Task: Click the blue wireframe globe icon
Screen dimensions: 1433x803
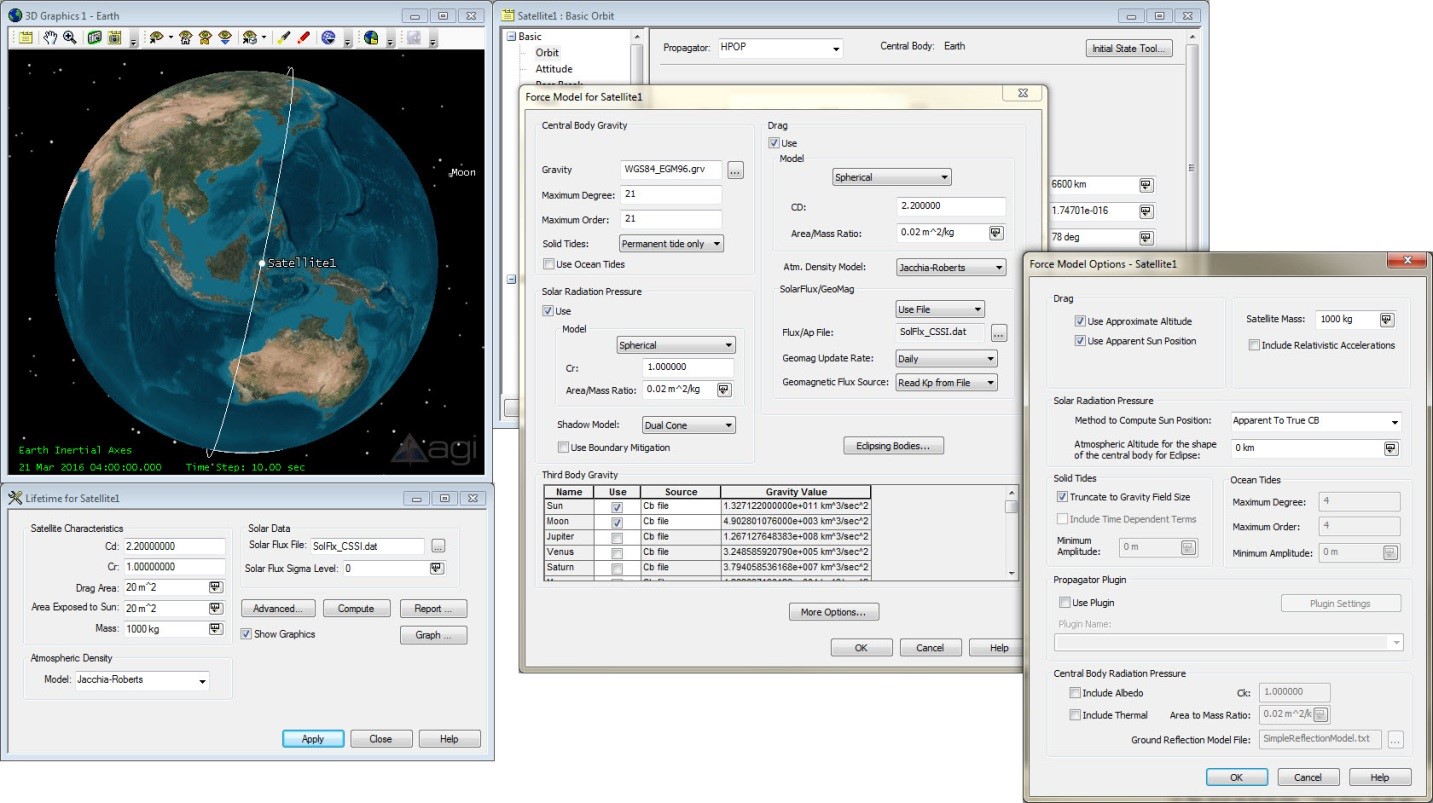Action: (x=328, y=38)
